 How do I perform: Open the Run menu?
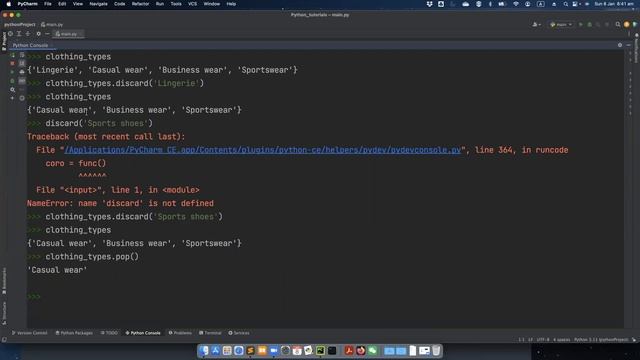coord(160,4)
